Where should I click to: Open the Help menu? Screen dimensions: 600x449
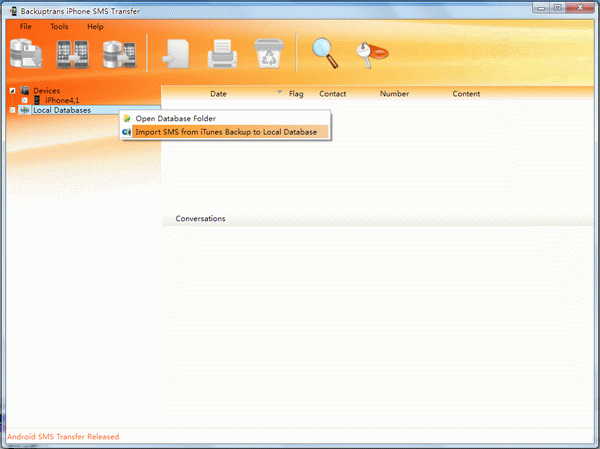[95, 26]
